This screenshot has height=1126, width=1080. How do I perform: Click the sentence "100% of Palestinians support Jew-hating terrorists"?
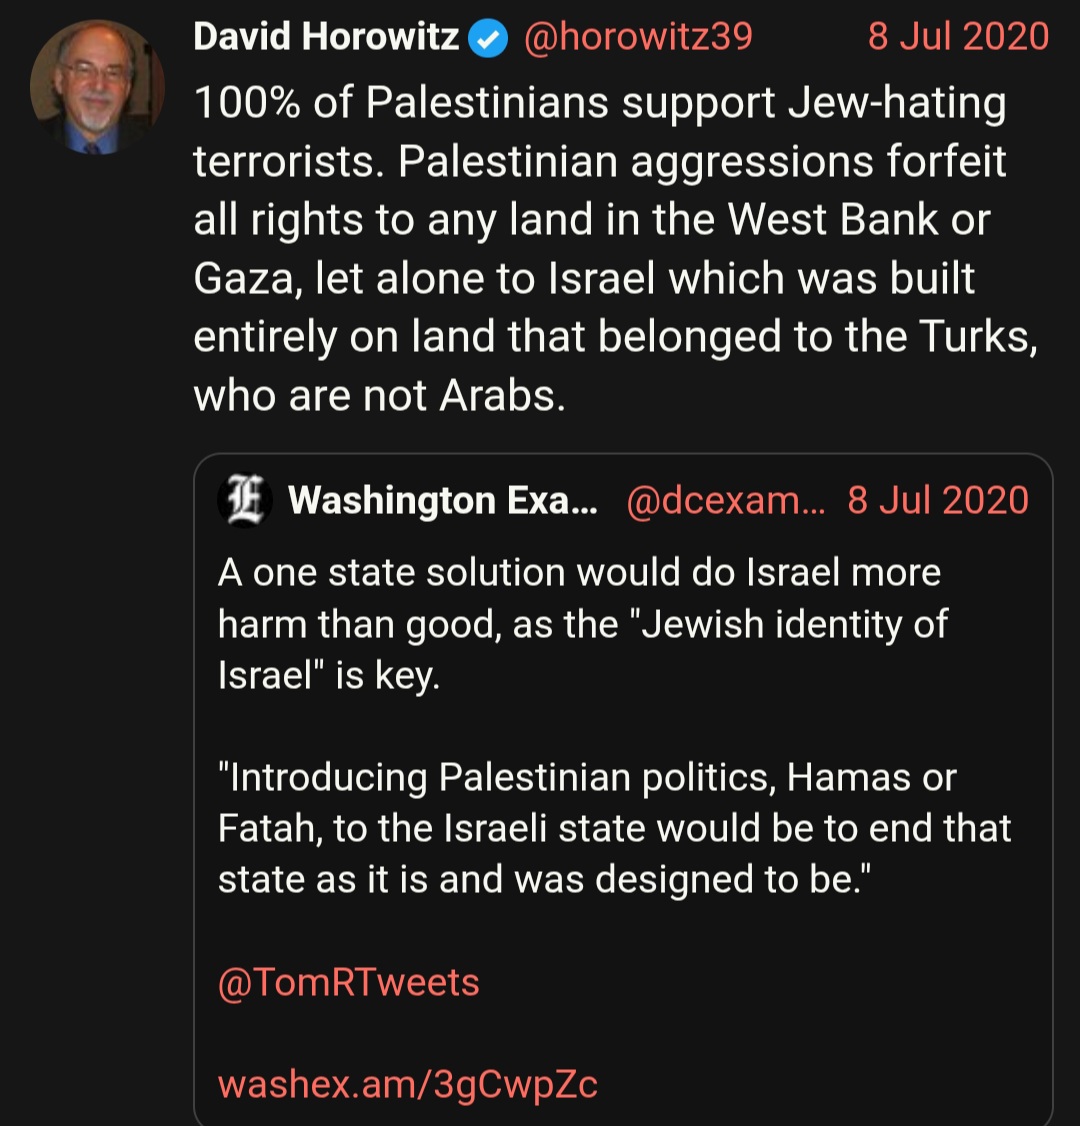tap(600, 104)
